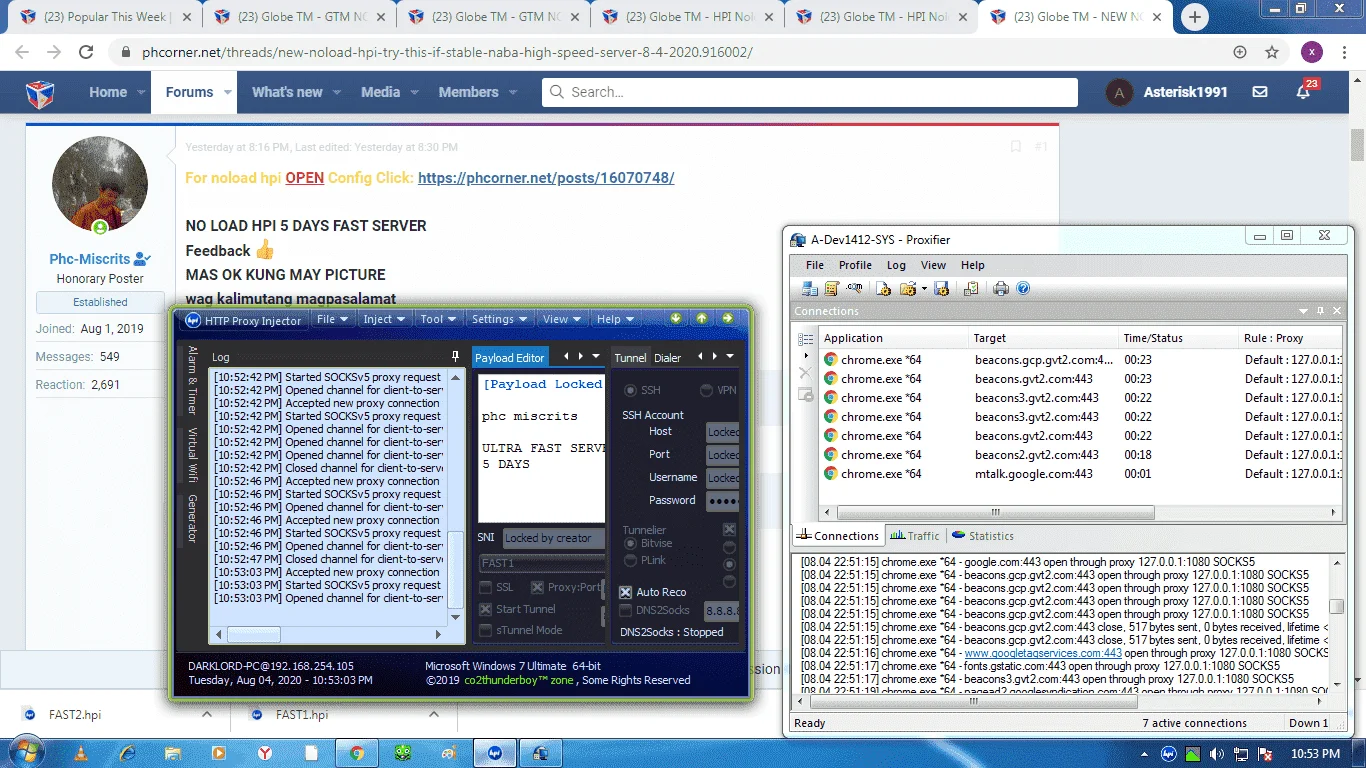Select the SSH radio button
Screen dimensions: 1366x768
(x=630, y=390)
